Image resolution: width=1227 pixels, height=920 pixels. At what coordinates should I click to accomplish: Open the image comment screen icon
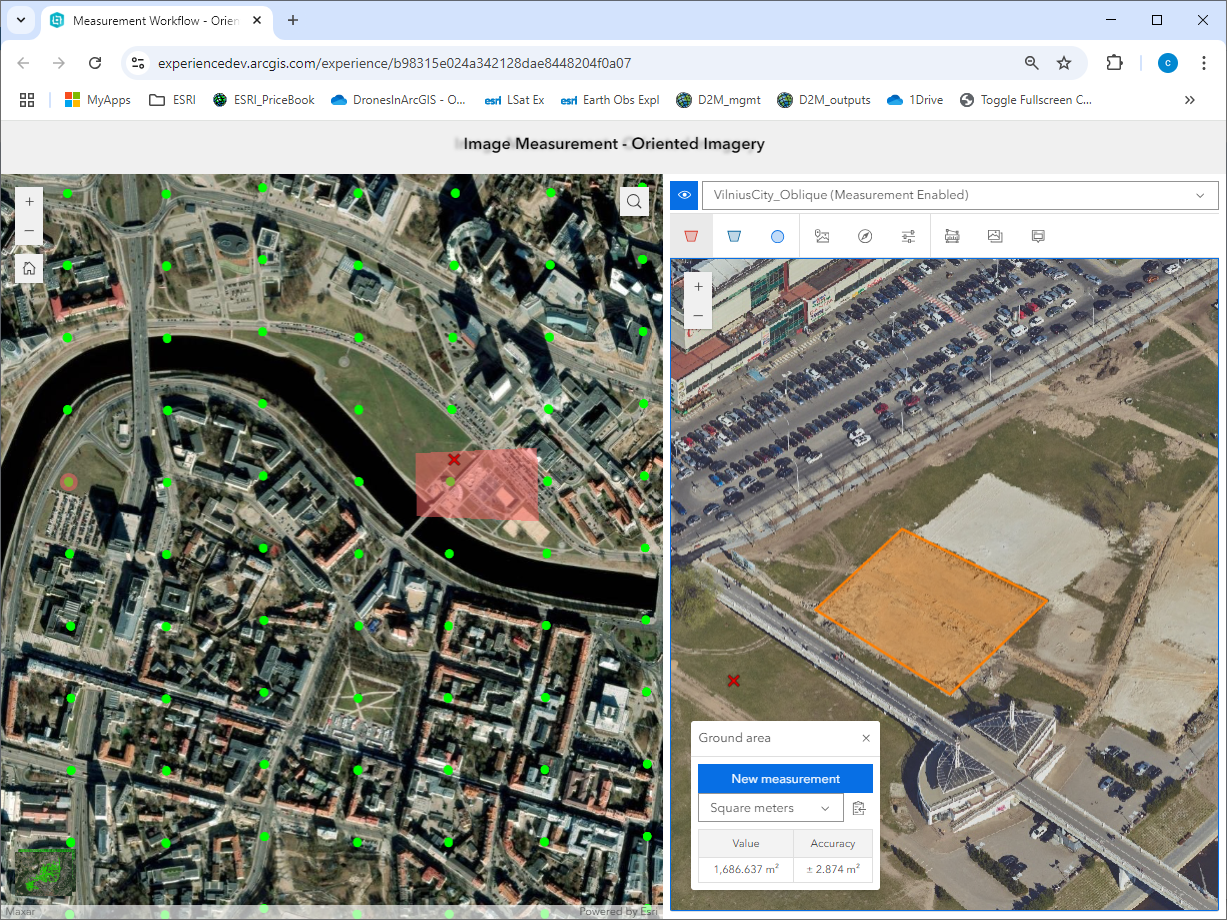pos(1038,236)
